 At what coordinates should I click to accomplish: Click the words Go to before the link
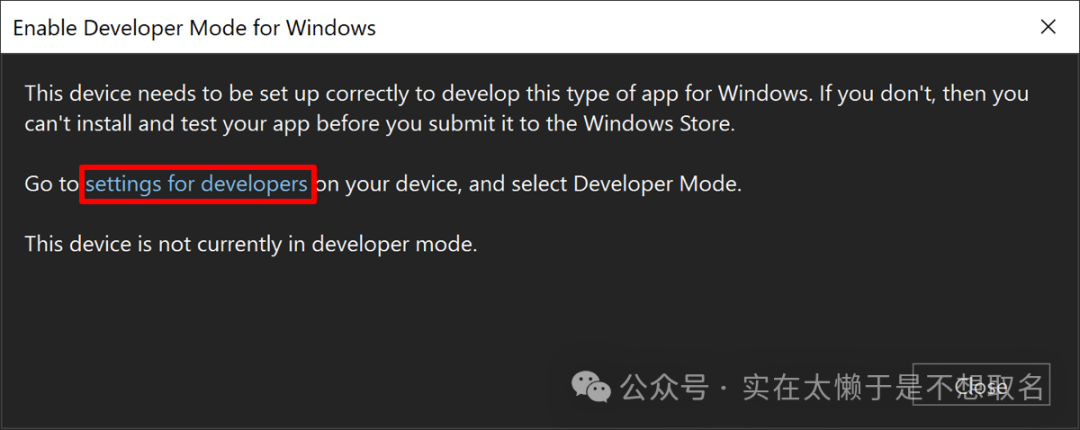click(51, 184)
